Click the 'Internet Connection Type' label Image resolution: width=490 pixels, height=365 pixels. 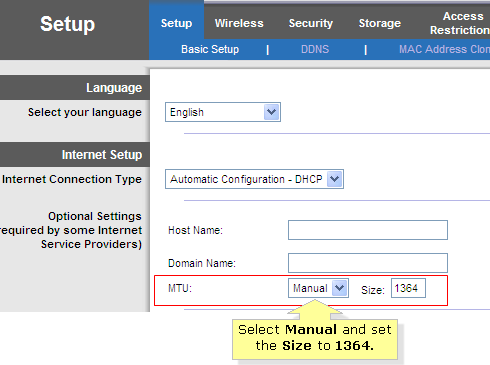(x=72, y=179)
